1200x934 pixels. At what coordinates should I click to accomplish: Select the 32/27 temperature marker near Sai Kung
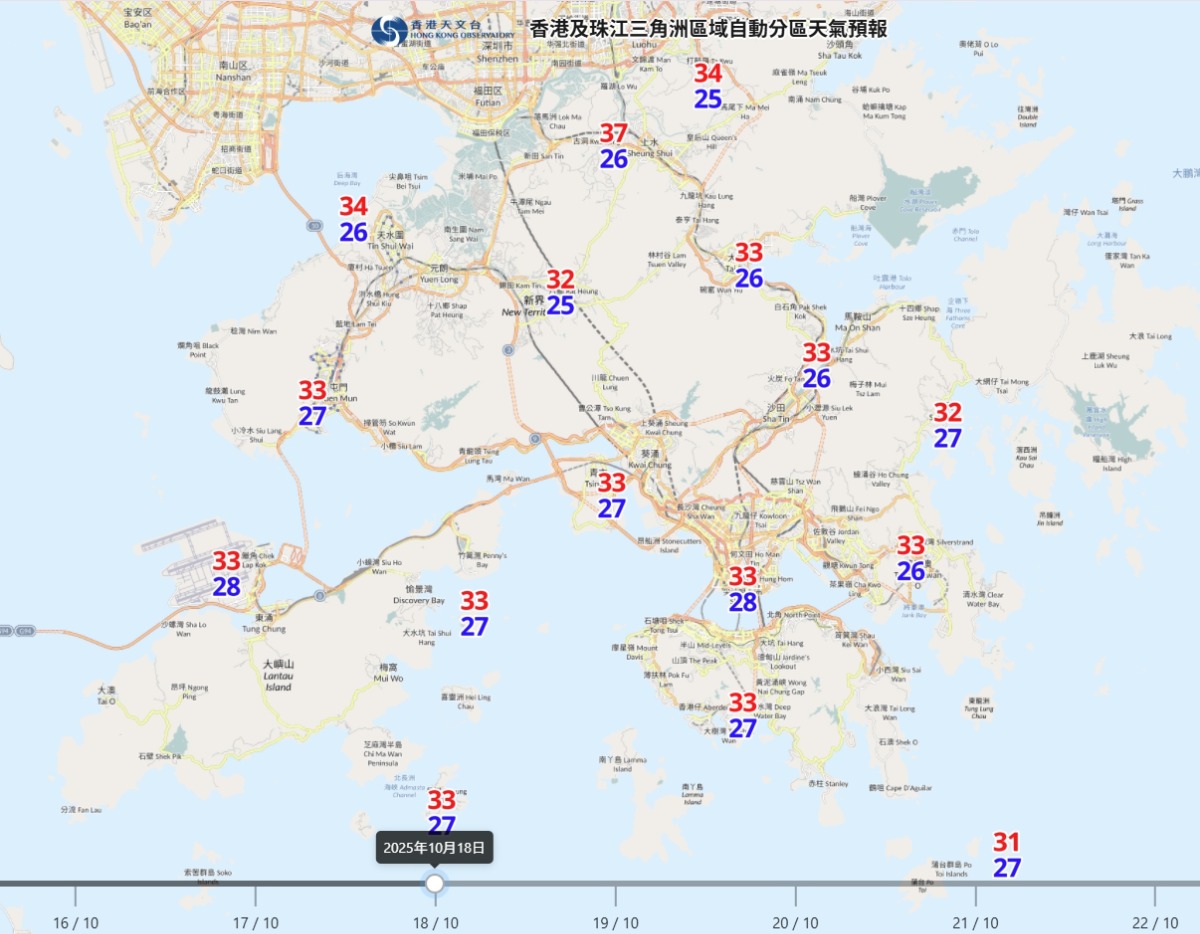point(948,425)
